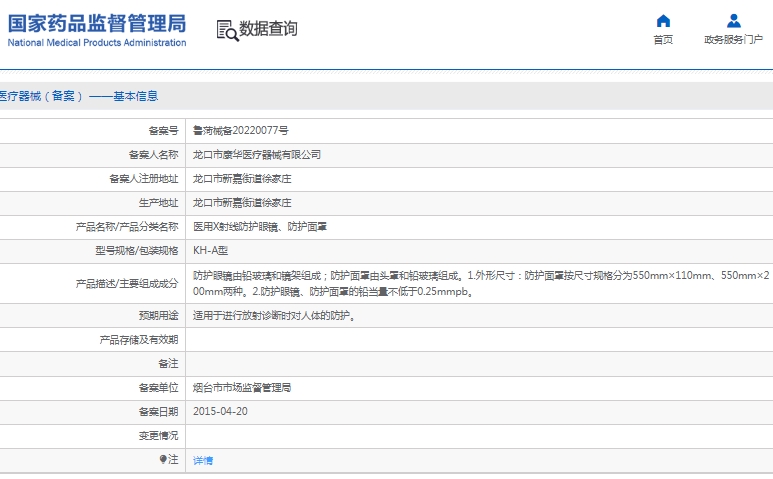Click the 备案日期 label
773x479 pixels.
pyautogui.click(x=158, y=412)
